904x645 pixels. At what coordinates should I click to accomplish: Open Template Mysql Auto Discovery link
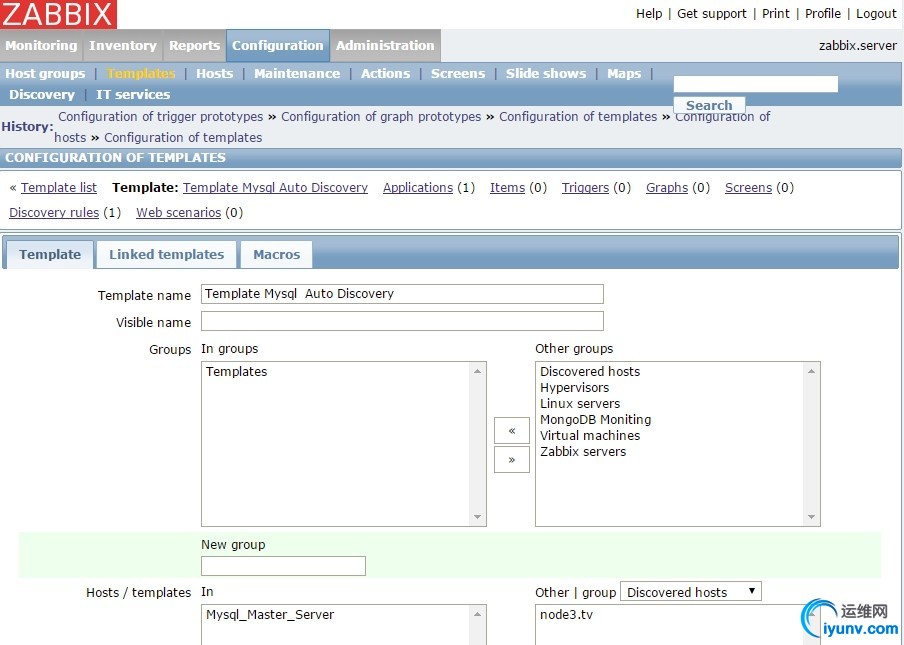[x=276, y=188]
